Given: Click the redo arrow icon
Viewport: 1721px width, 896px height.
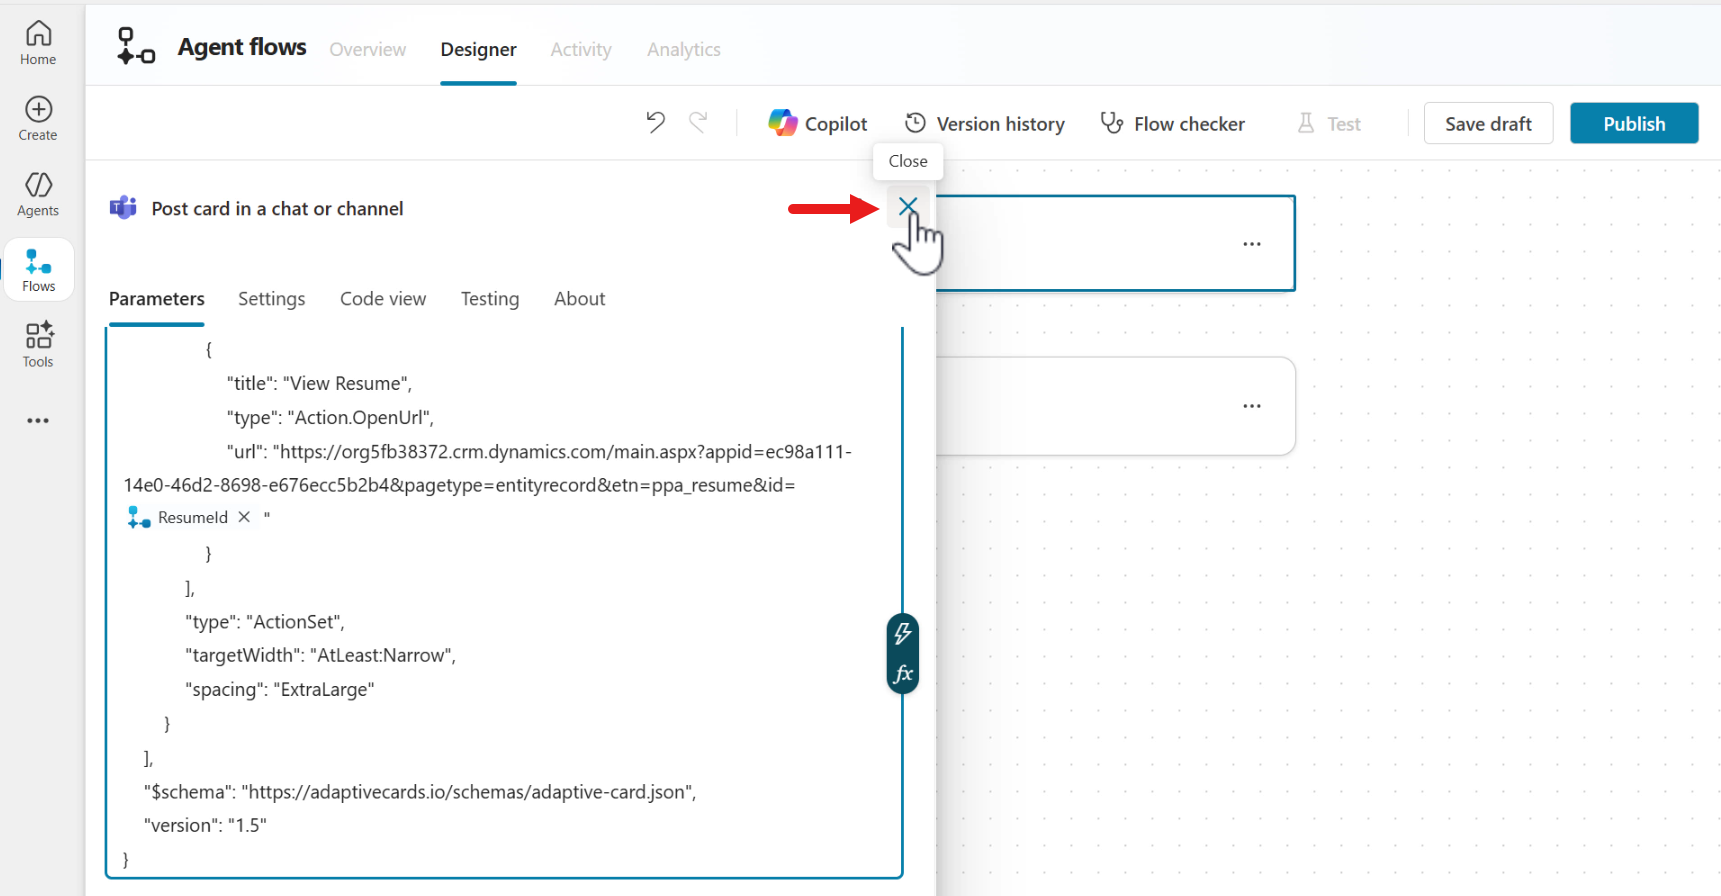Looking at the screenshot, I should tap(698, 123).
